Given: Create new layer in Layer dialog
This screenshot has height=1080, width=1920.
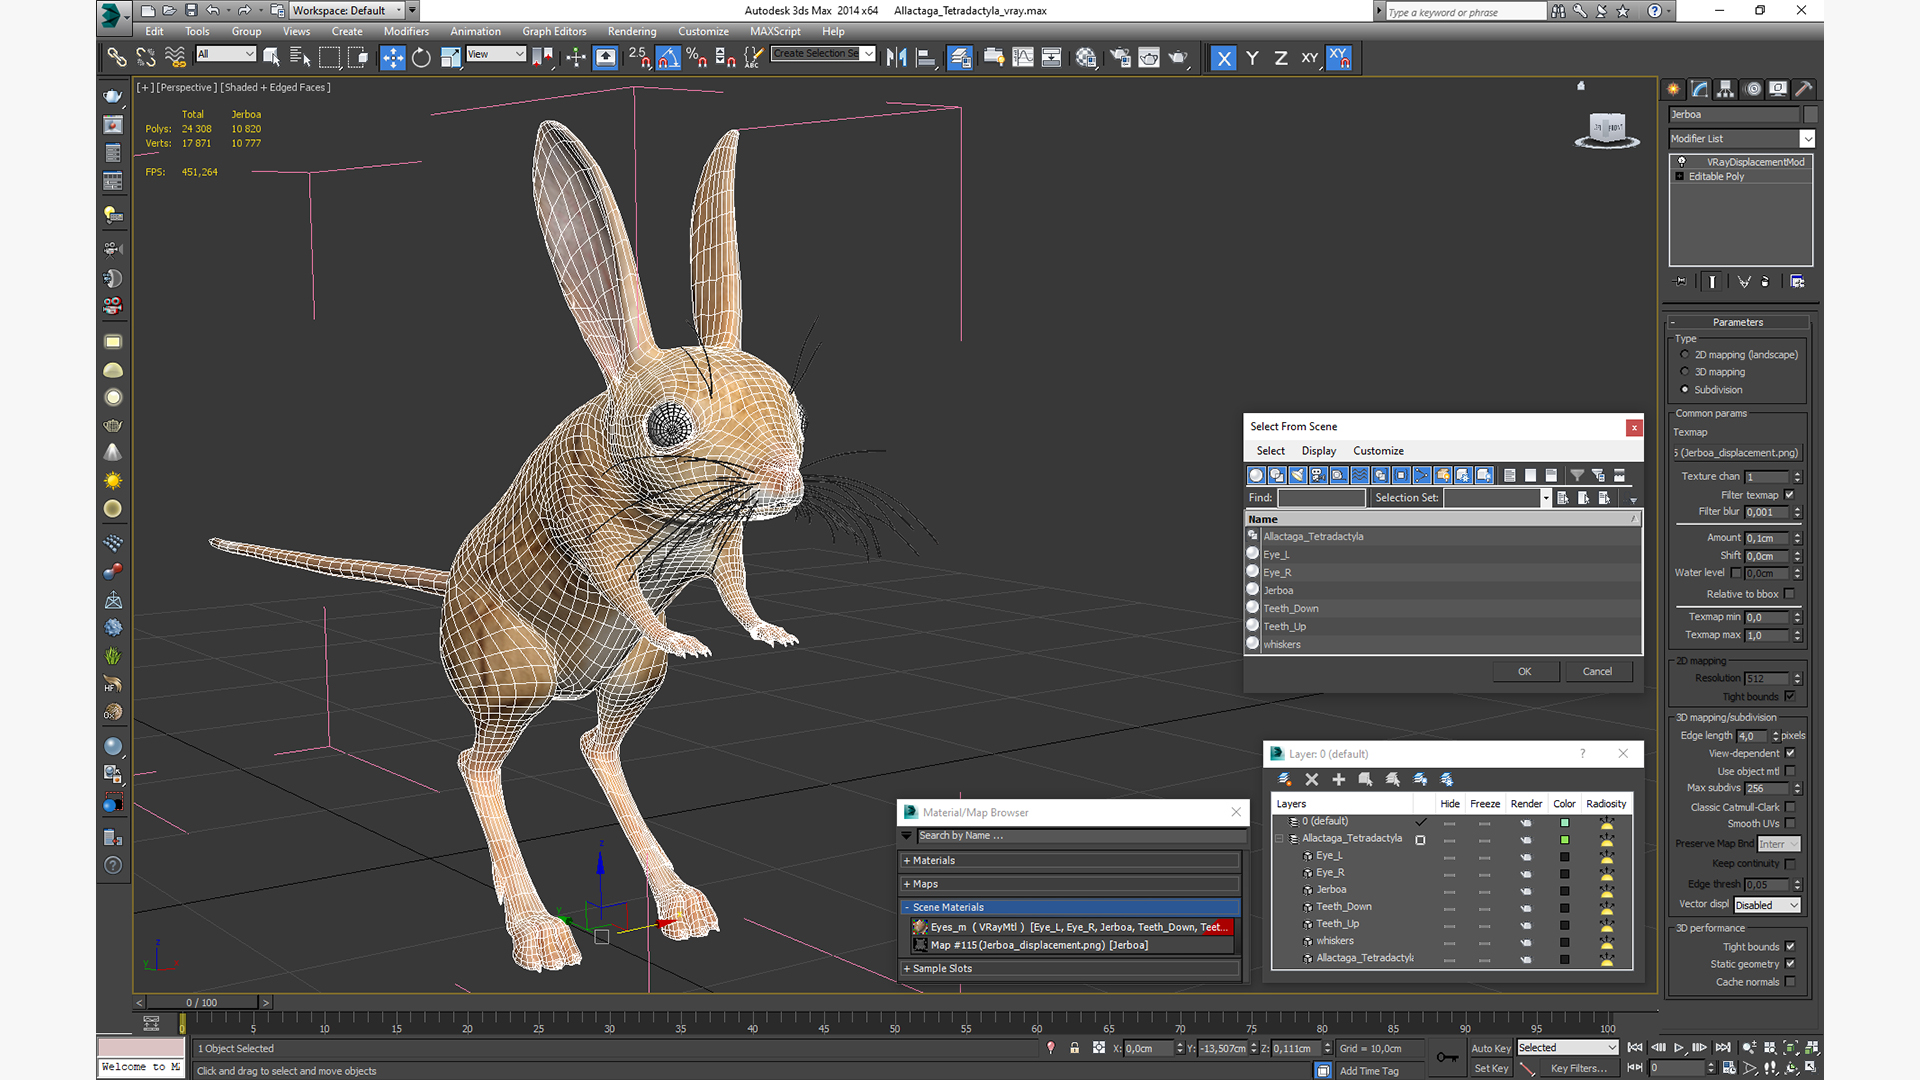Looking at the screenshot, I should pyautogui.click(x=1285, y=779).
